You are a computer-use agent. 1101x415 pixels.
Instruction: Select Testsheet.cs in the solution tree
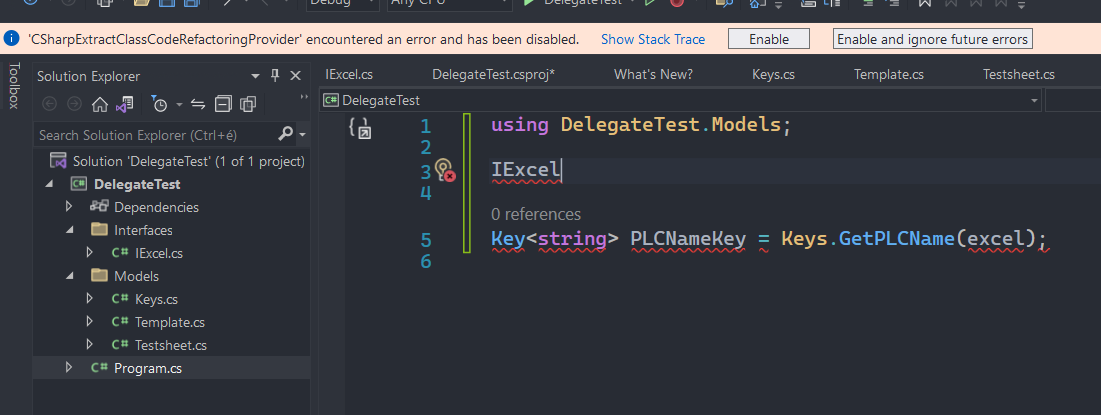(170, 345)
